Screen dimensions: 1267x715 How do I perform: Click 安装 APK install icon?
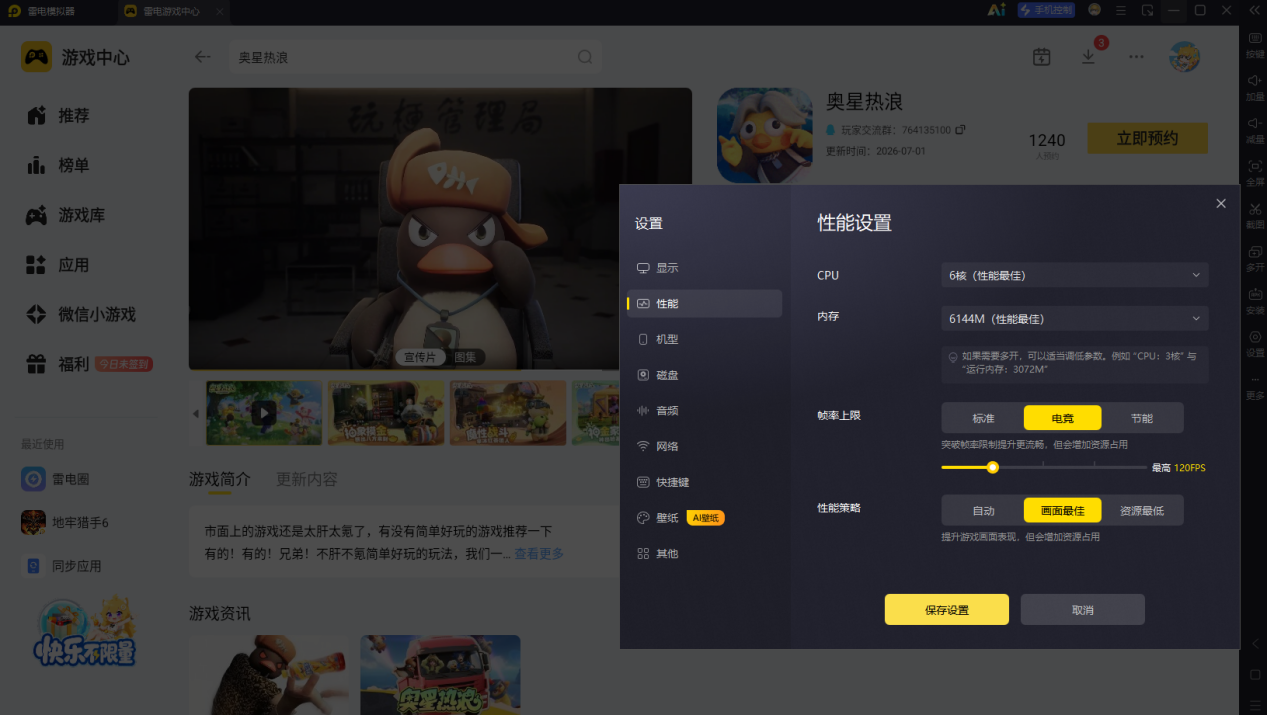[x=1255, y=300]
